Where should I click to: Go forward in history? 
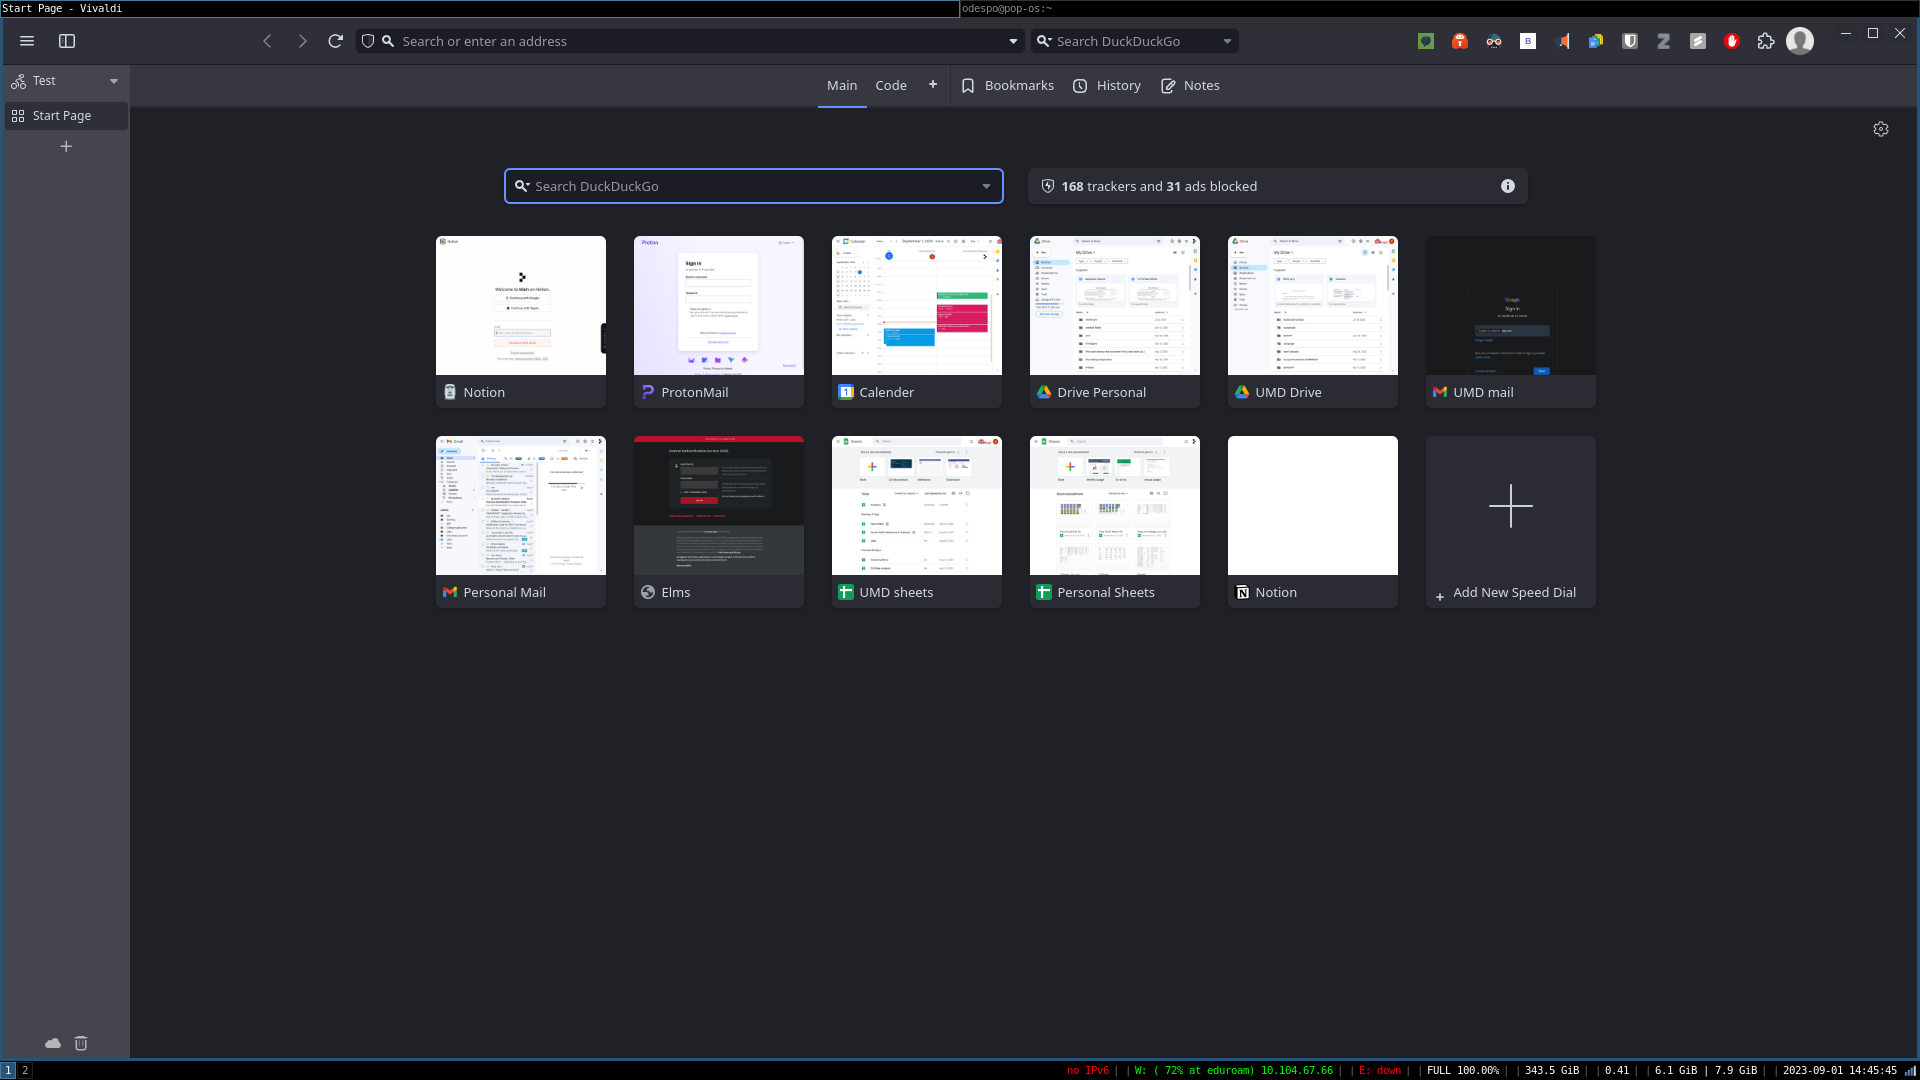coord(302,41)
